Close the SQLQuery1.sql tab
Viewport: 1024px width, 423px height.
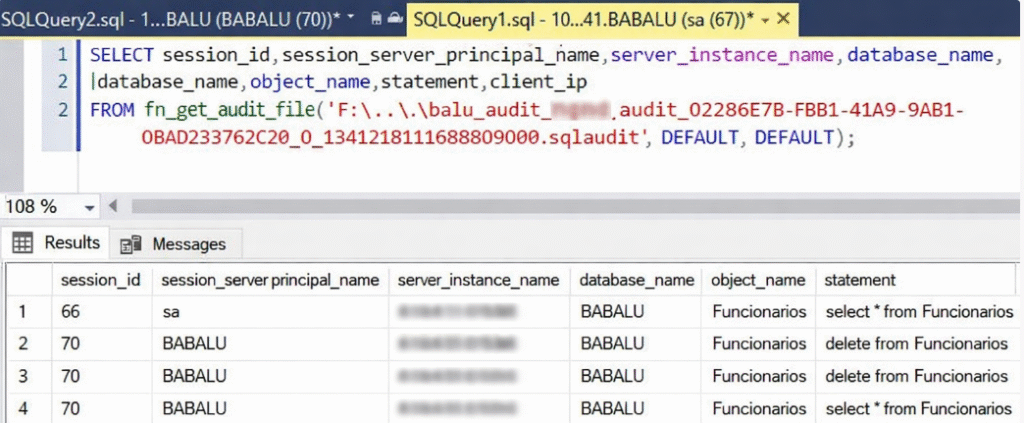coord(781,18)
